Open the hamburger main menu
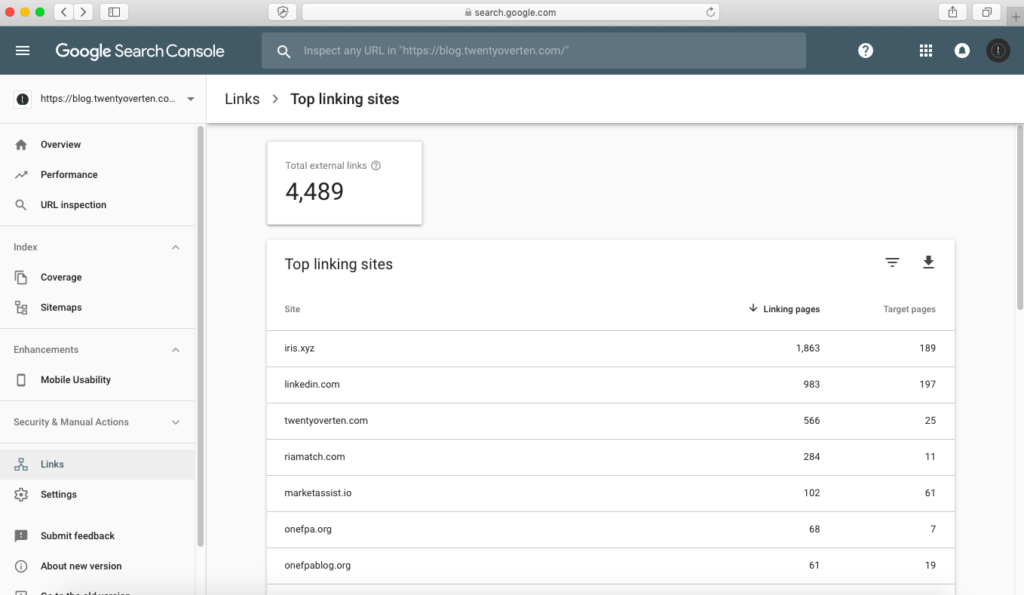Viewport: 1024px width, 595px height. (23, 51)
